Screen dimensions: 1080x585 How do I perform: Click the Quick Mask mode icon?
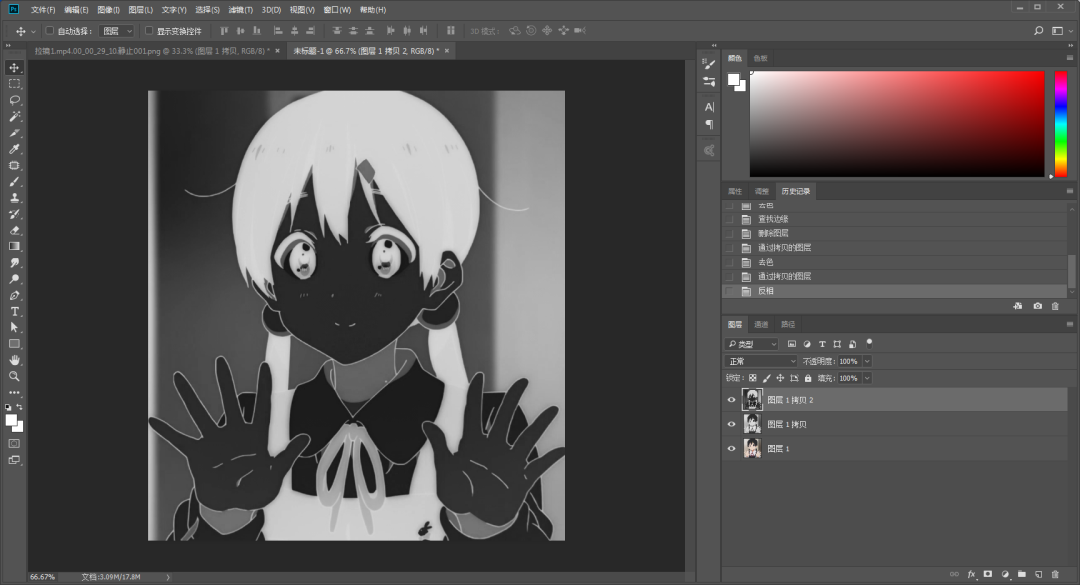(14, 444)
